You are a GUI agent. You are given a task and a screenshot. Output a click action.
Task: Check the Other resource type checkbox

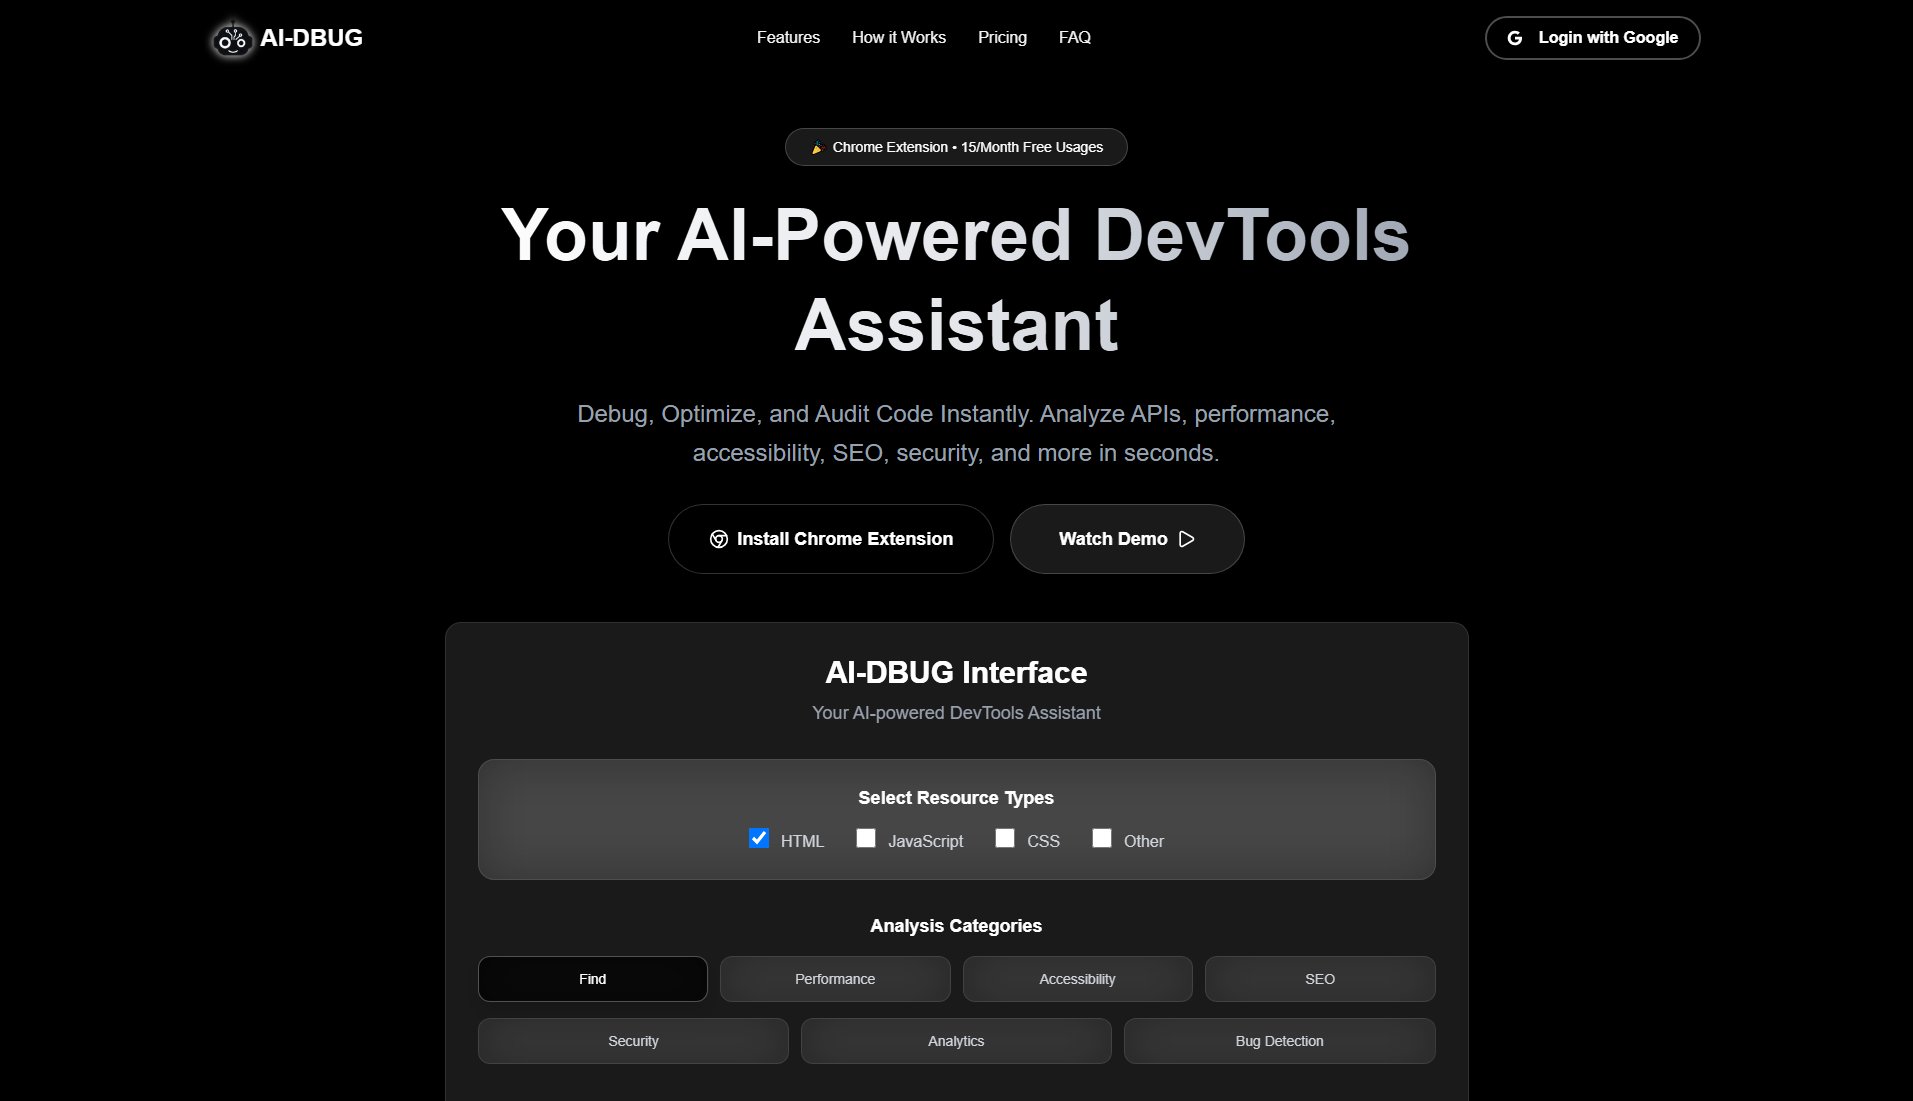[x=1102, y=838]
